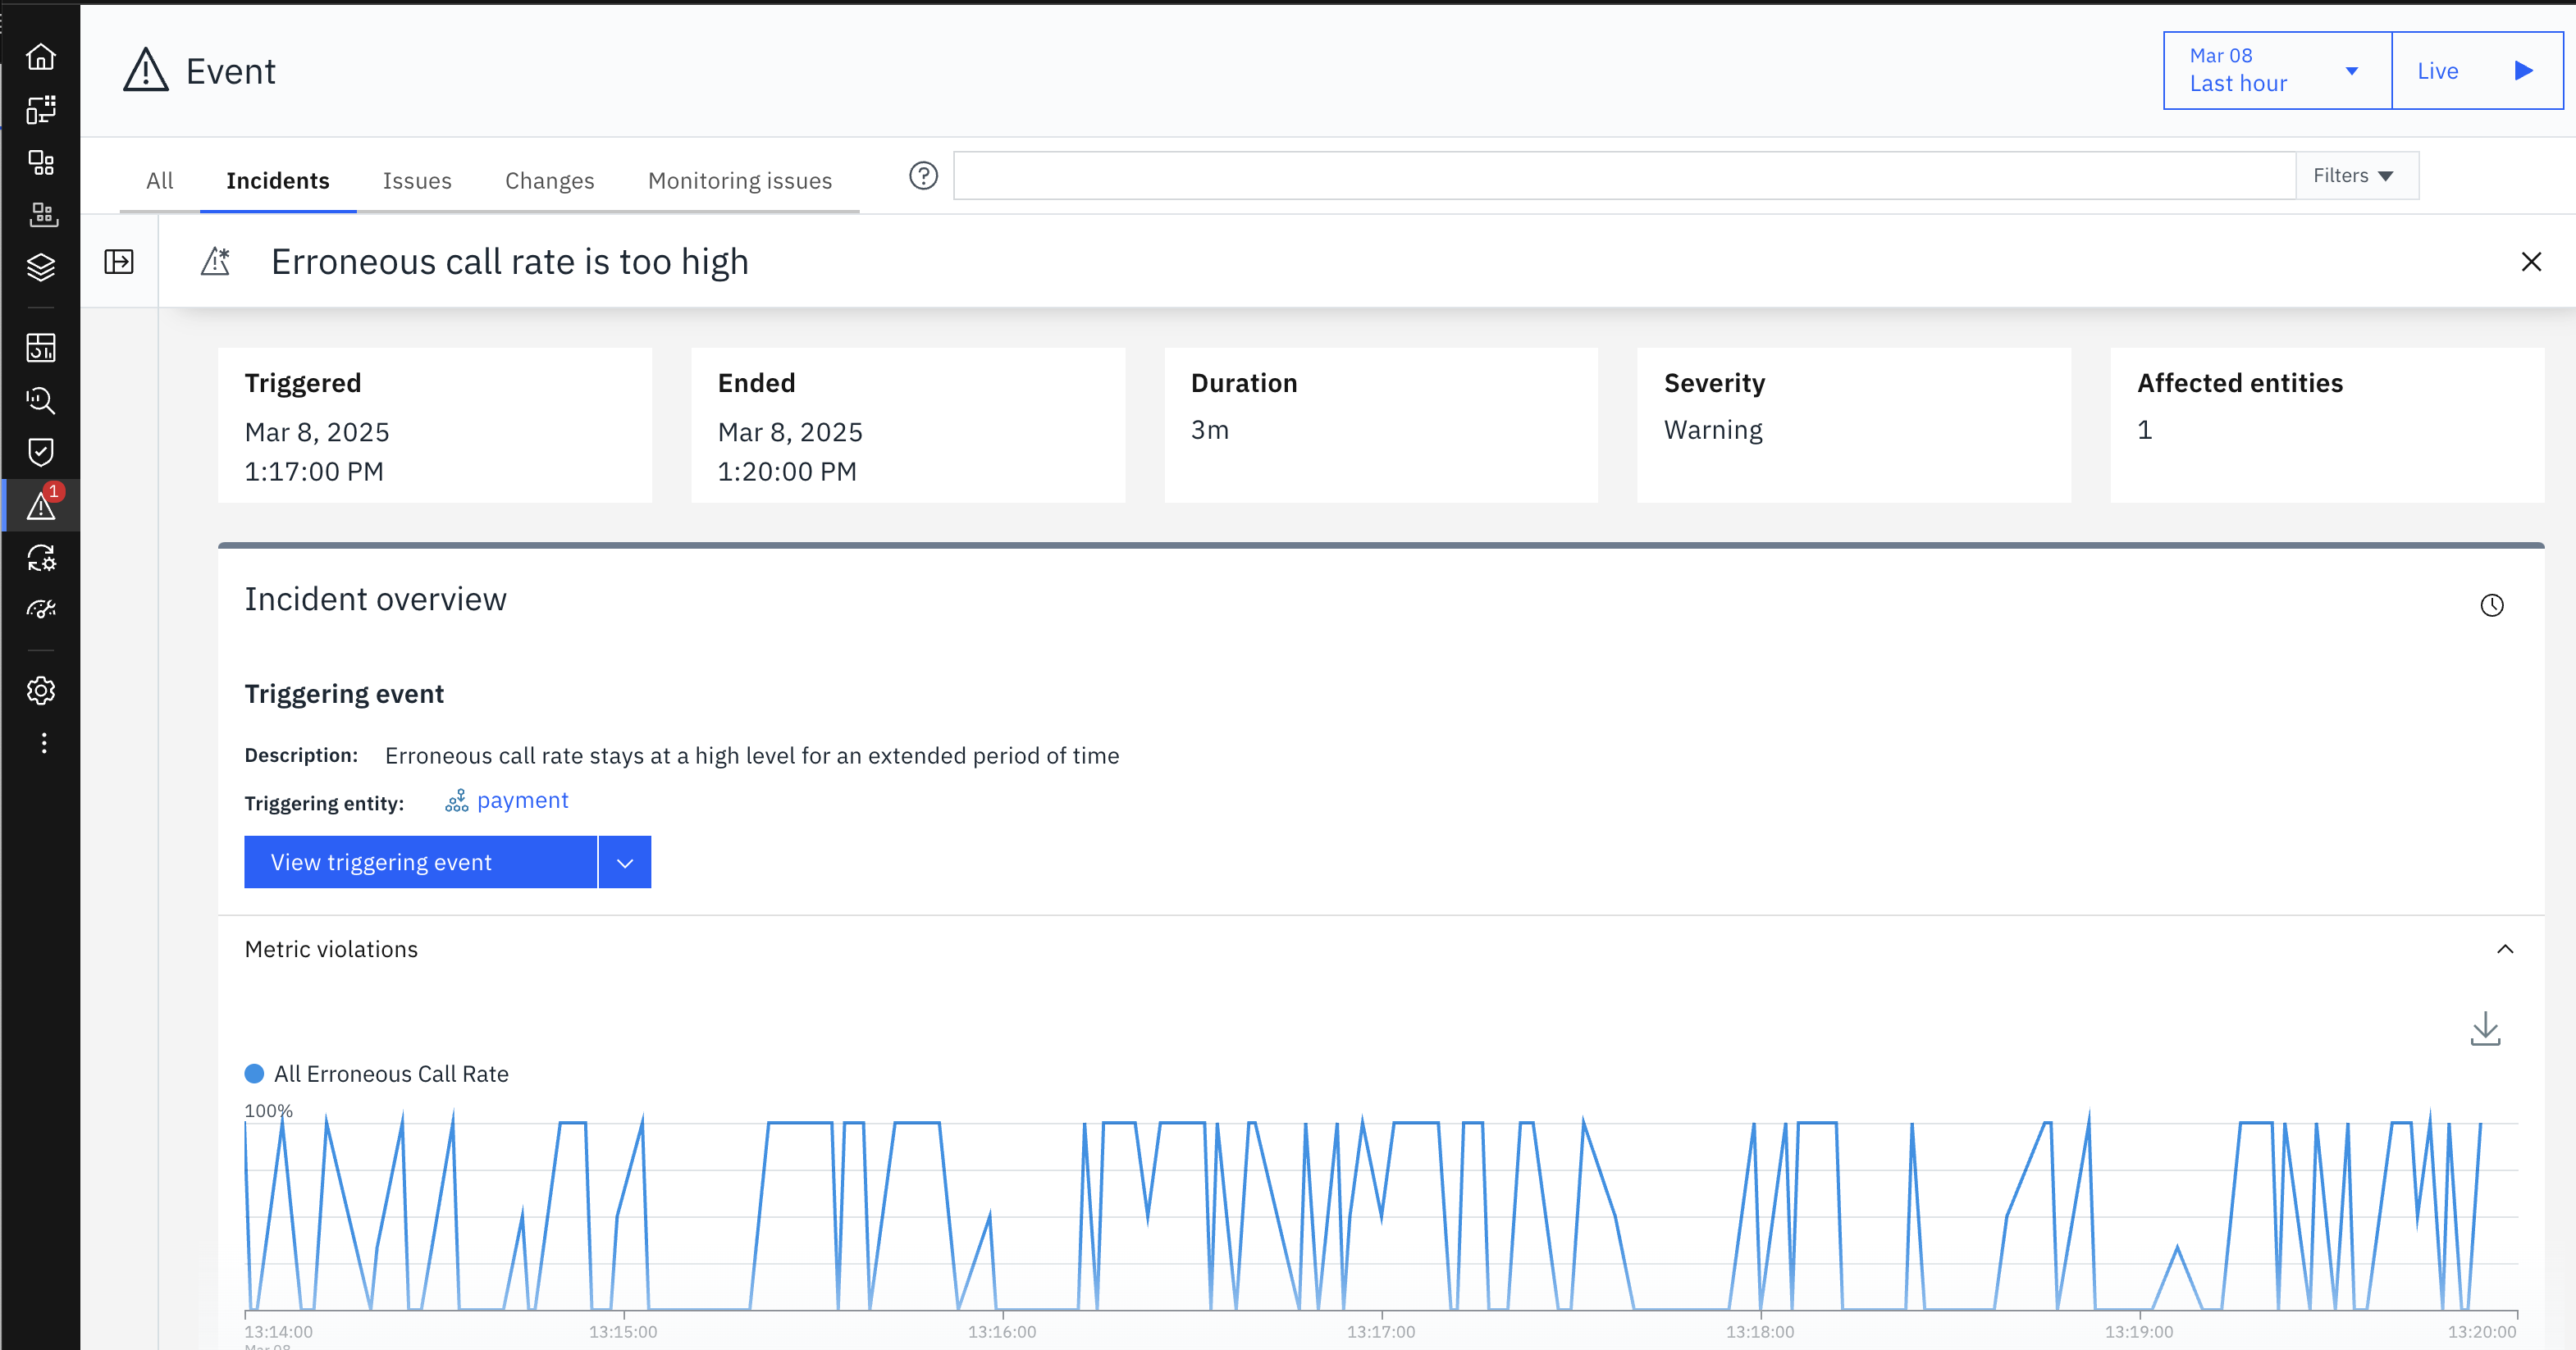Open the shield checkmark sidebar icon
The height and width of the screenshot is (1350, 2576).
[41, 452]
